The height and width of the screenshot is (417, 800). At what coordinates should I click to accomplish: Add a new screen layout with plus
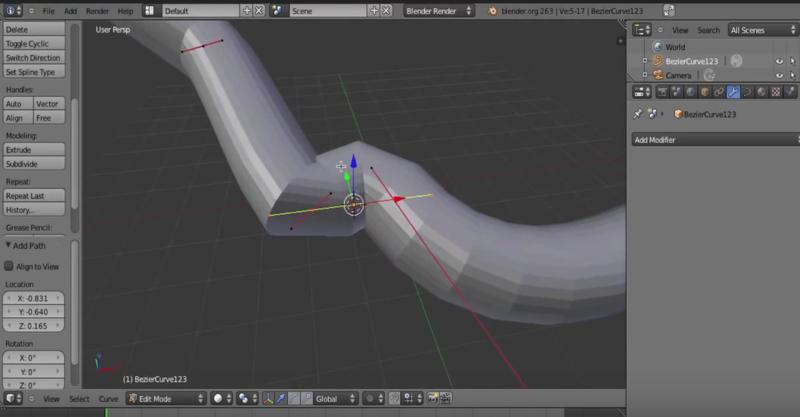[246, 11]
